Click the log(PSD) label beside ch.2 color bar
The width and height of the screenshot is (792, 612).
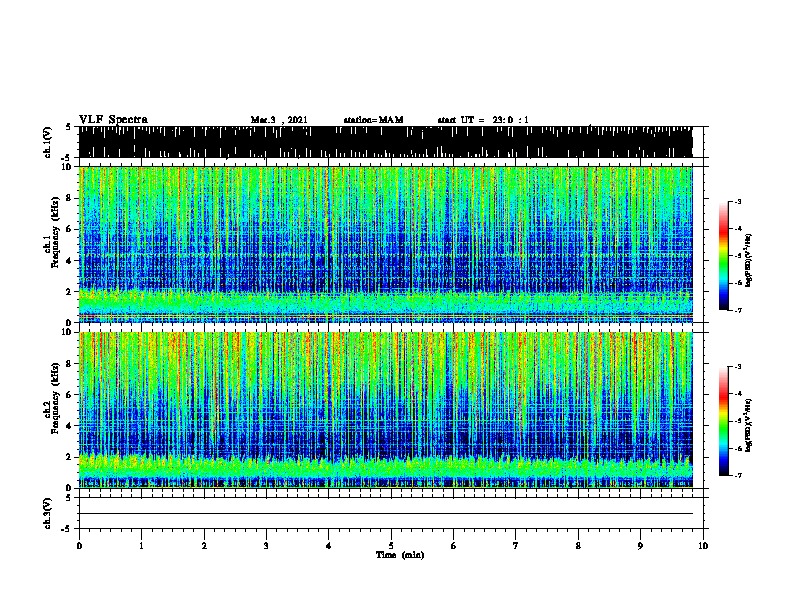748,425
